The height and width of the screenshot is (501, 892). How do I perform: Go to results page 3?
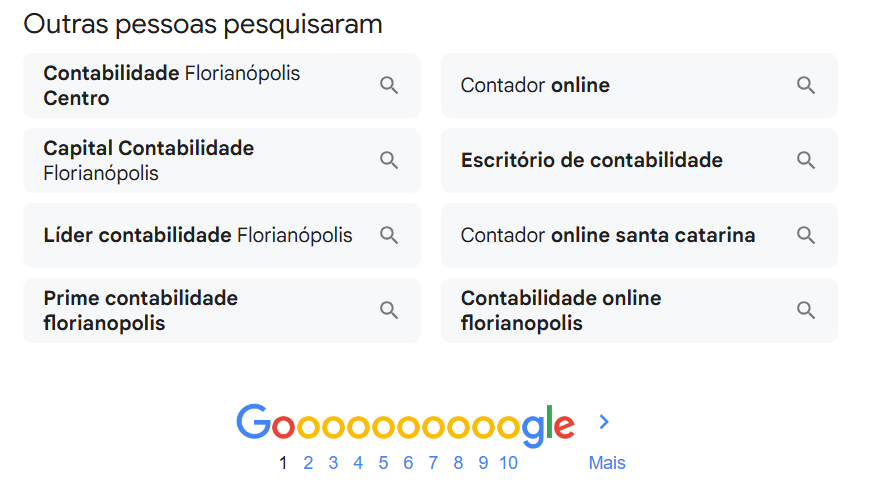pyautogui.click(x=333, y=463)
